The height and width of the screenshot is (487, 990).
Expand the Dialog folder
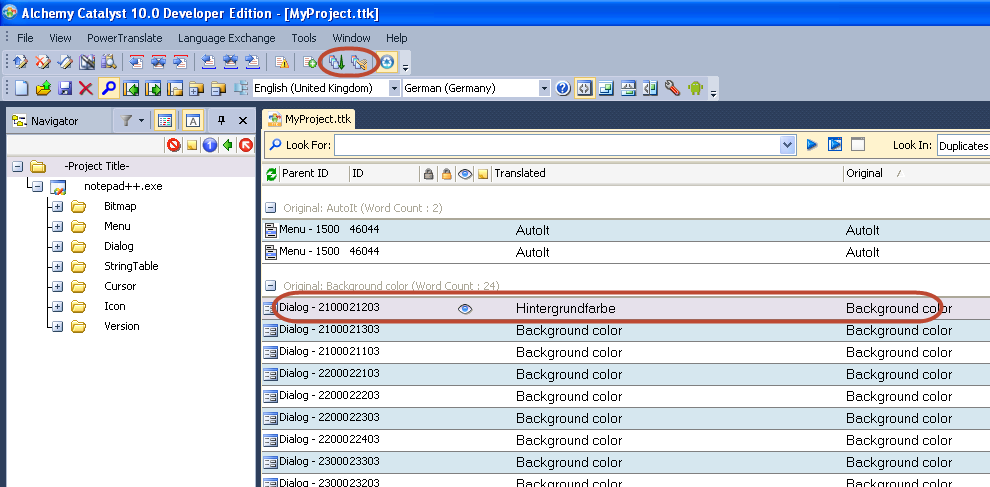(57, 246)
